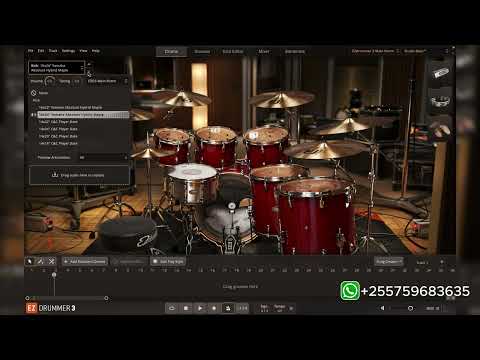Click the timeline playhead marker
This screenshot has width=480, height=360.
pos(54,275)
